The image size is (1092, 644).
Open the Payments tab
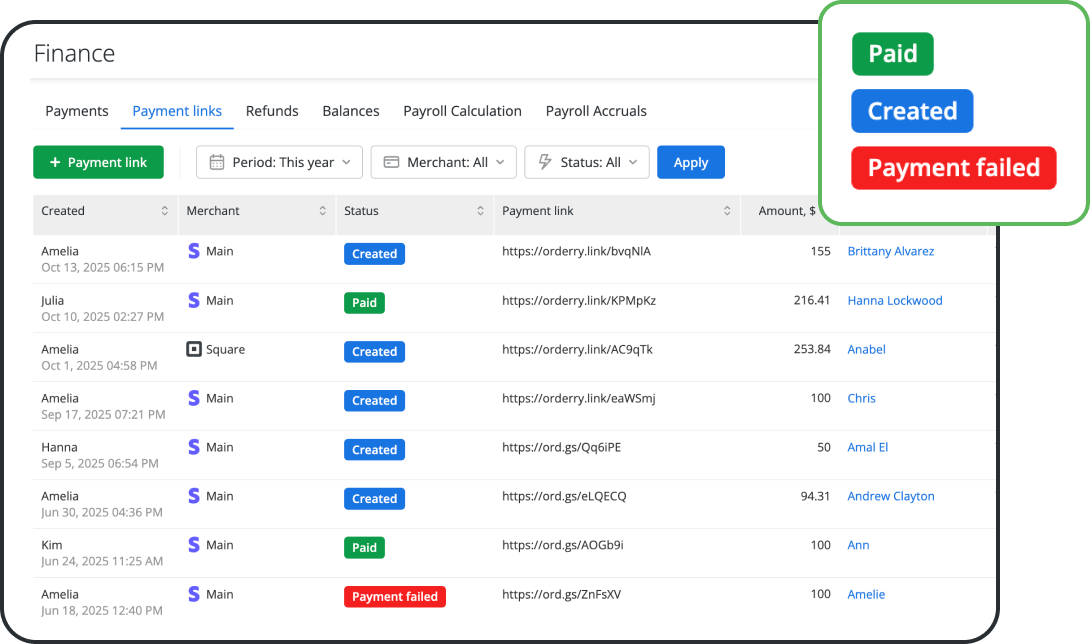coord(76,111)
